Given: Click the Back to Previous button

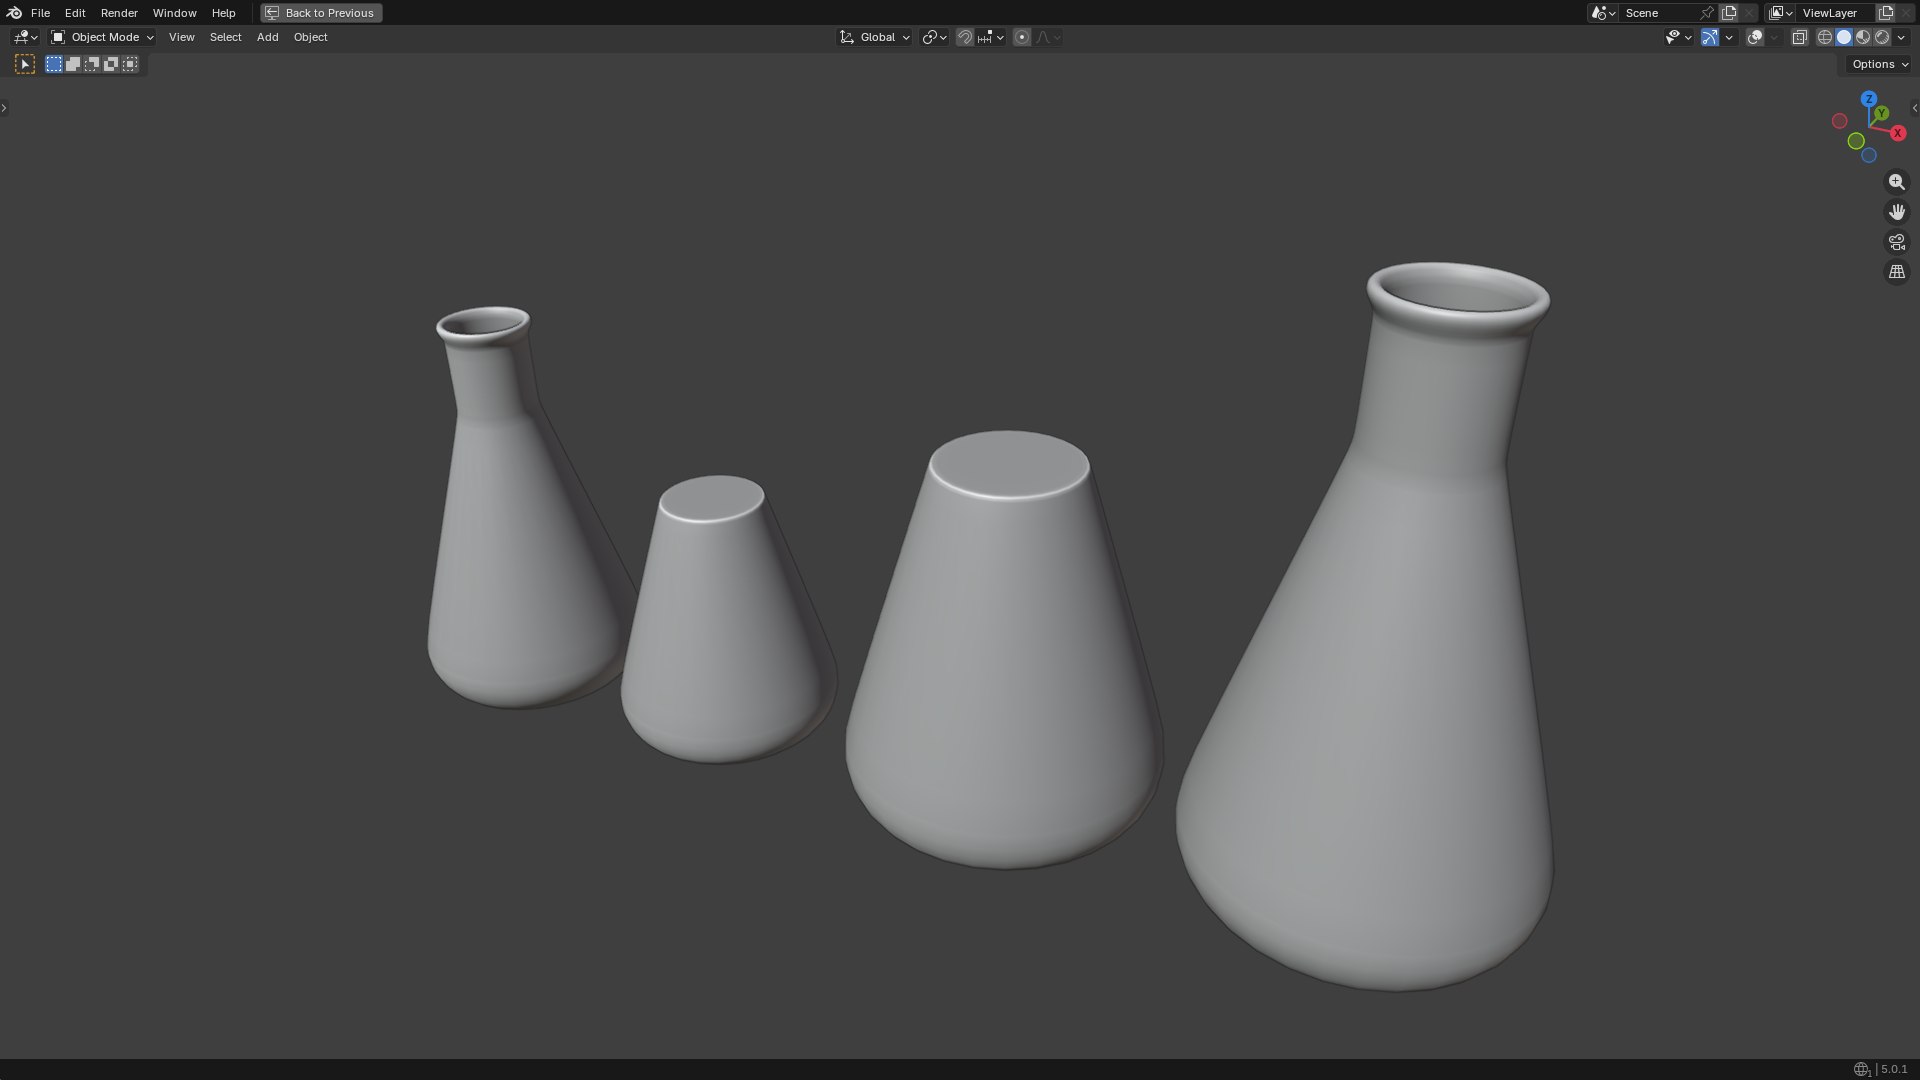Looking at the screenshot, I should click(321, 13).
